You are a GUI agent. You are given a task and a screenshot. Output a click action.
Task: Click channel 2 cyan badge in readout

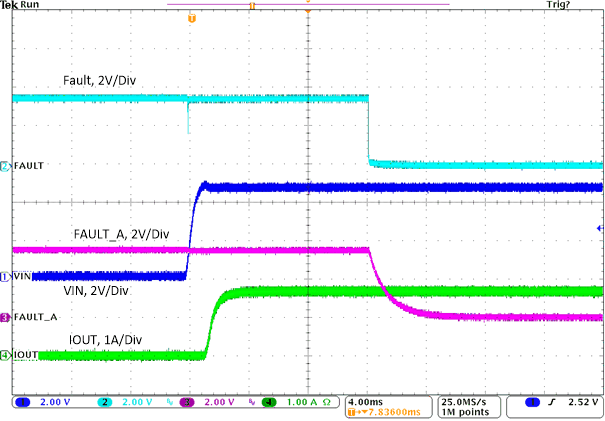[103, 402]
